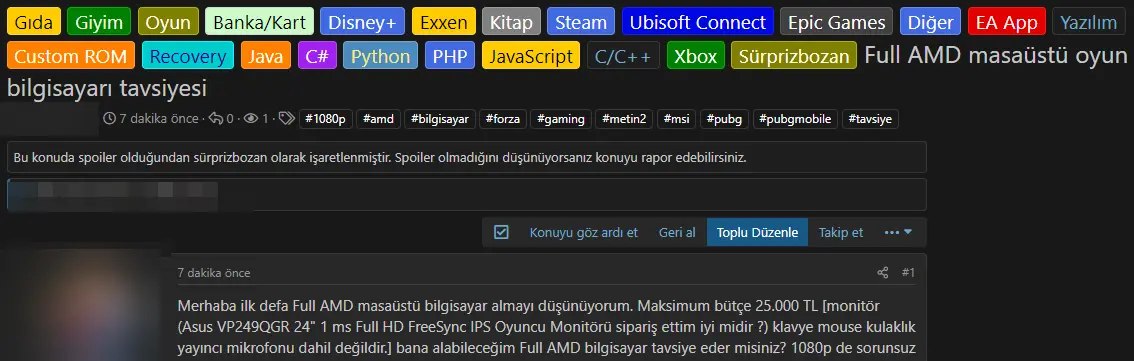This screenshot has height=361, width=1134.
Task: Choose the #pubgmobile tag
Action: coord(796,119)
